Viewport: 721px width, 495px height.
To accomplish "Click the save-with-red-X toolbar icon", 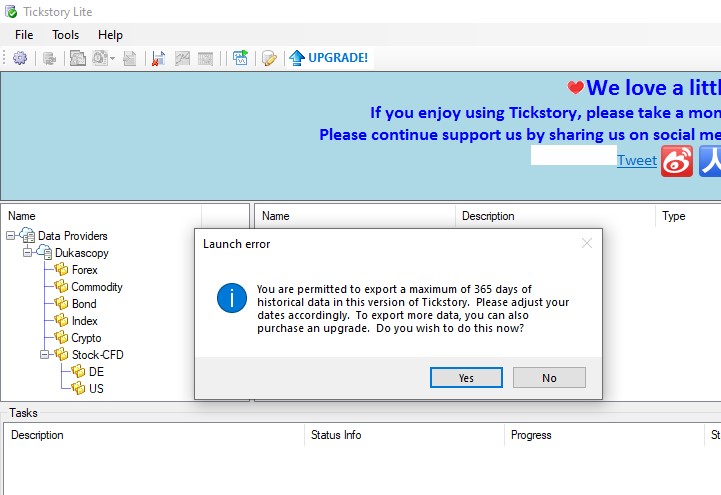I will [159, 58].
